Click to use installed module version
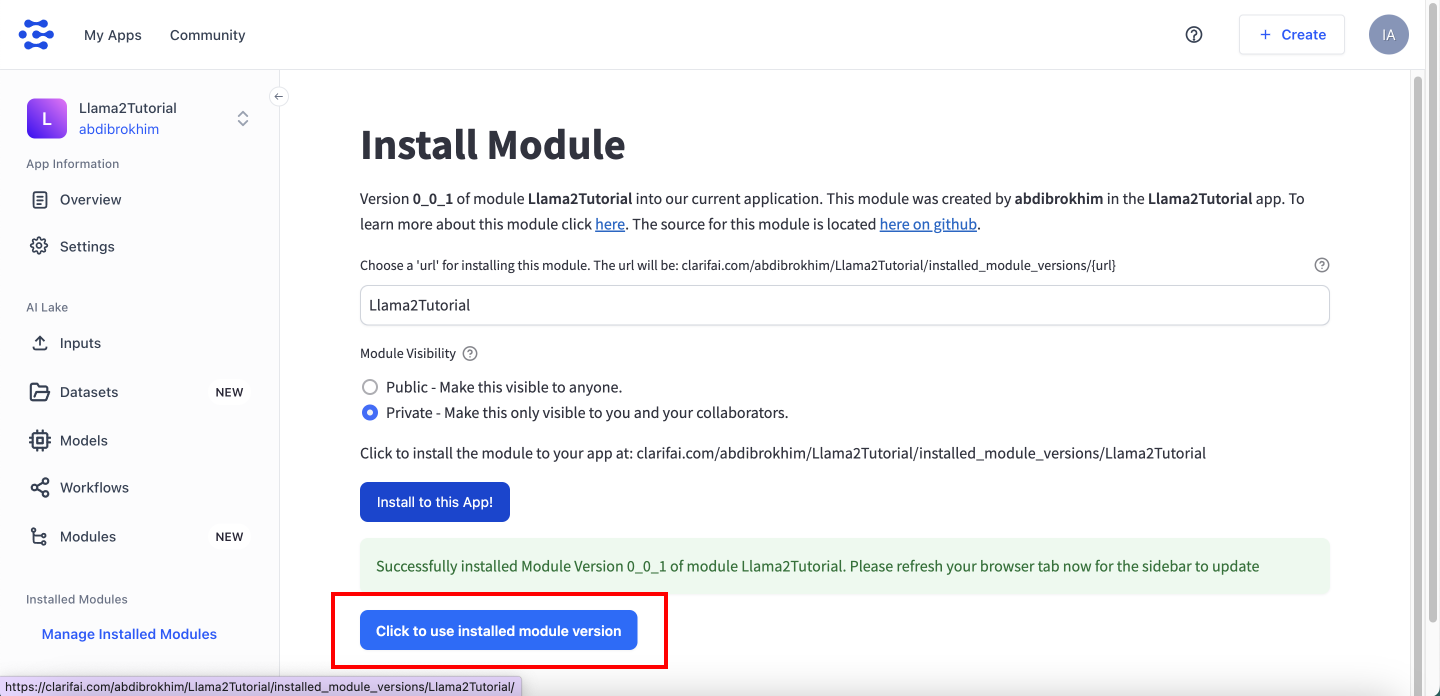 [498, 631]
